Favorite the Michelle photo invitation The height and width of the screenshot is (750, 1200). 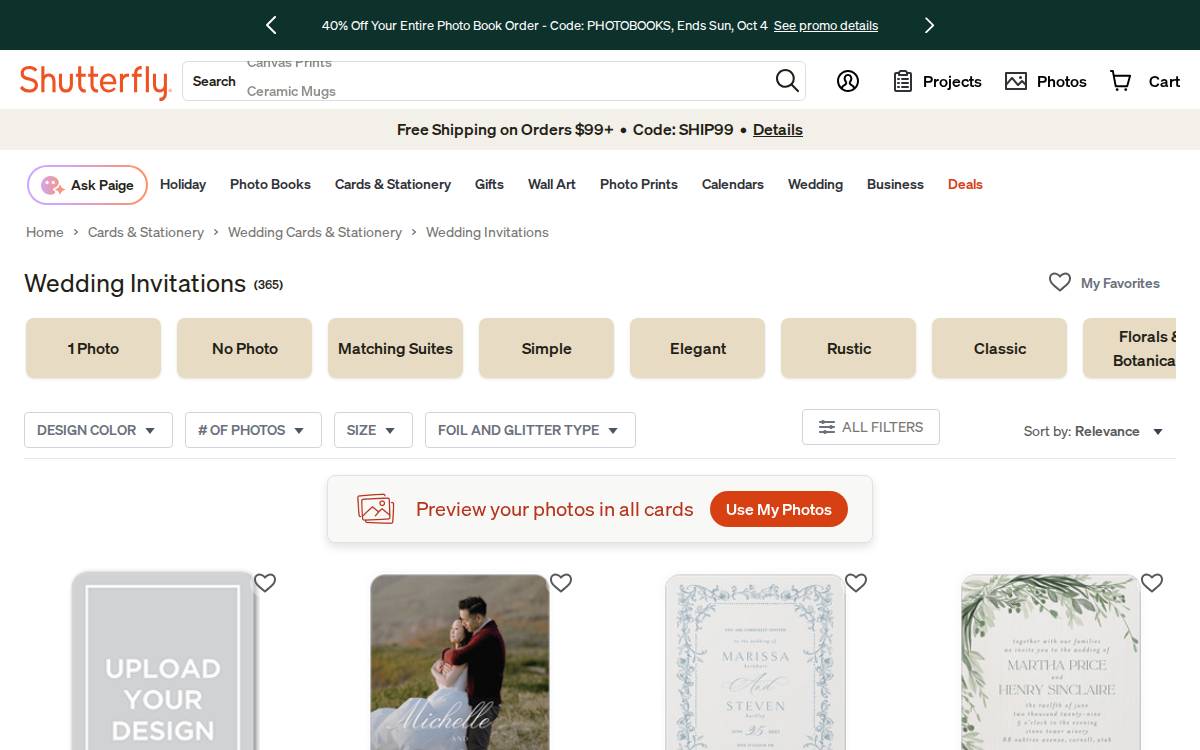click(x=561, y=582)
